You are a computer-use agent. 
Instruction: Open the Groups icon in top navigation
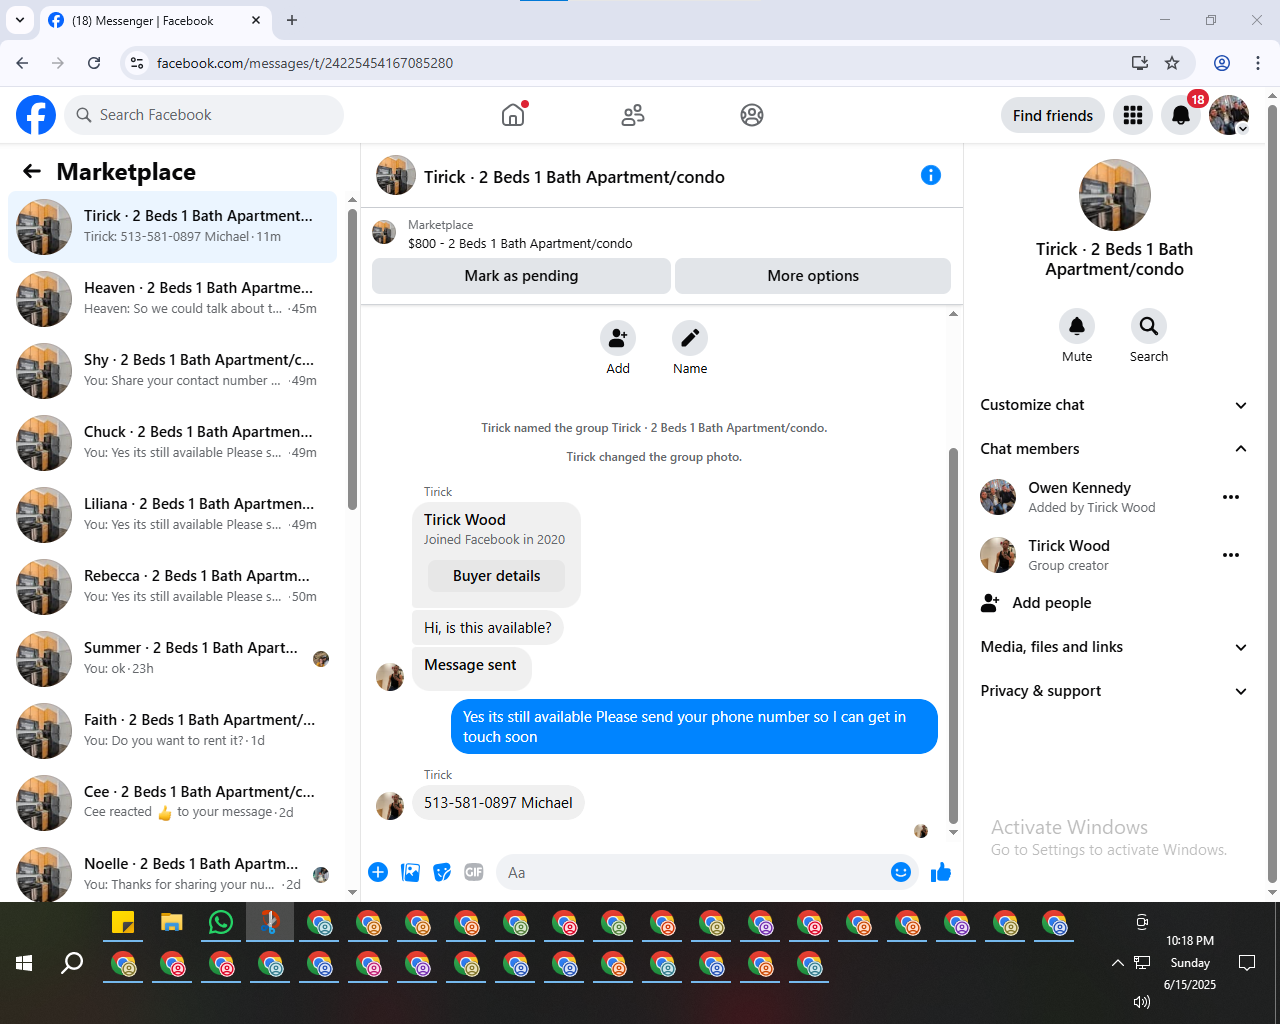752,115
